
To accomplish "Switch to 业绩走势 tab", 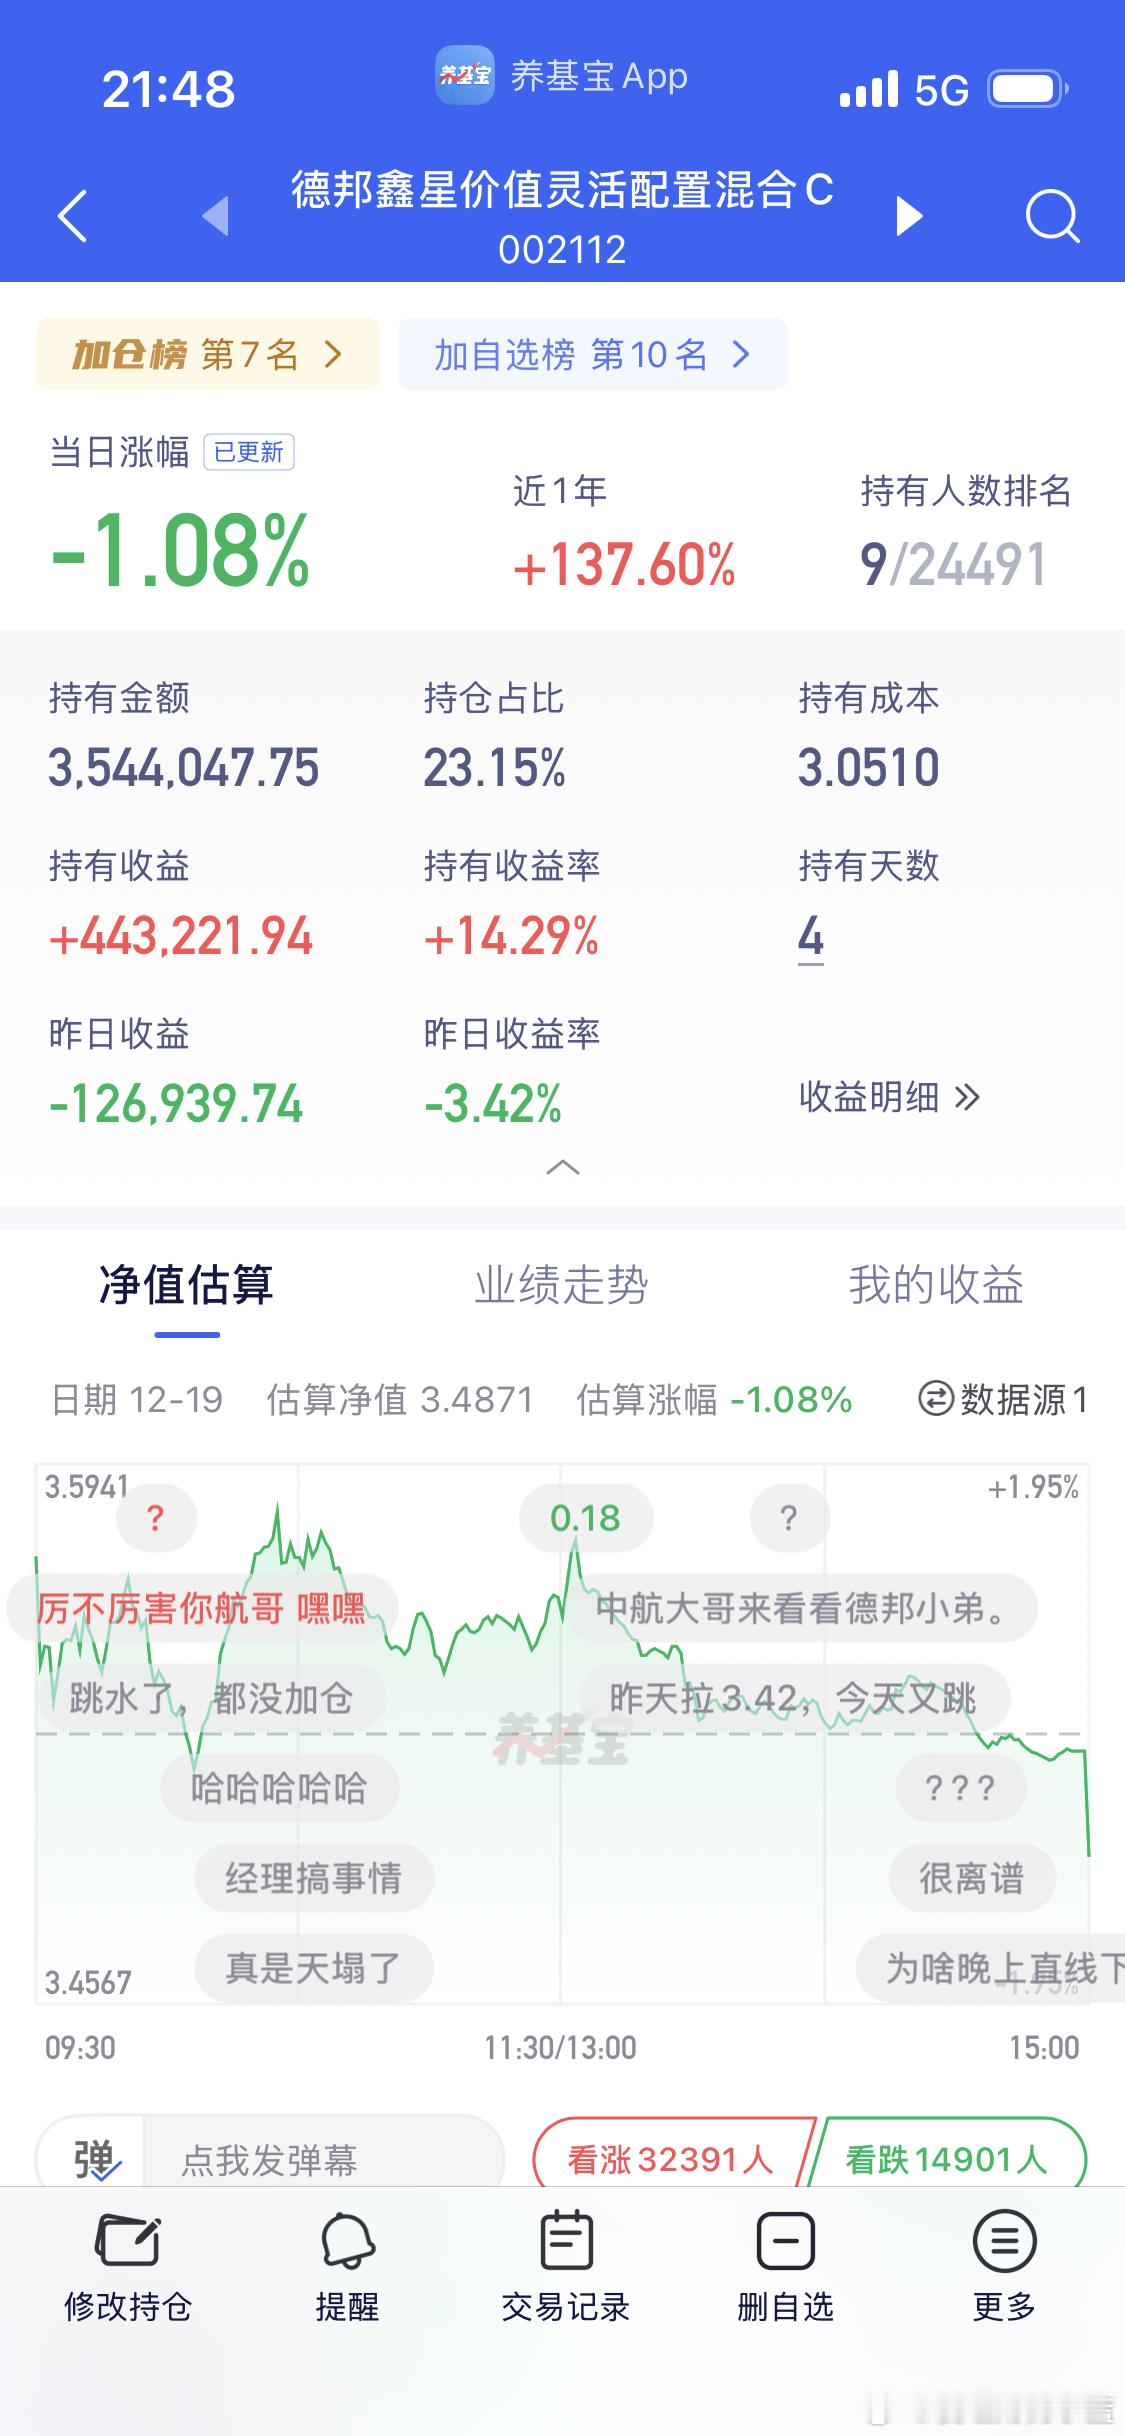I will [561, 1286].
